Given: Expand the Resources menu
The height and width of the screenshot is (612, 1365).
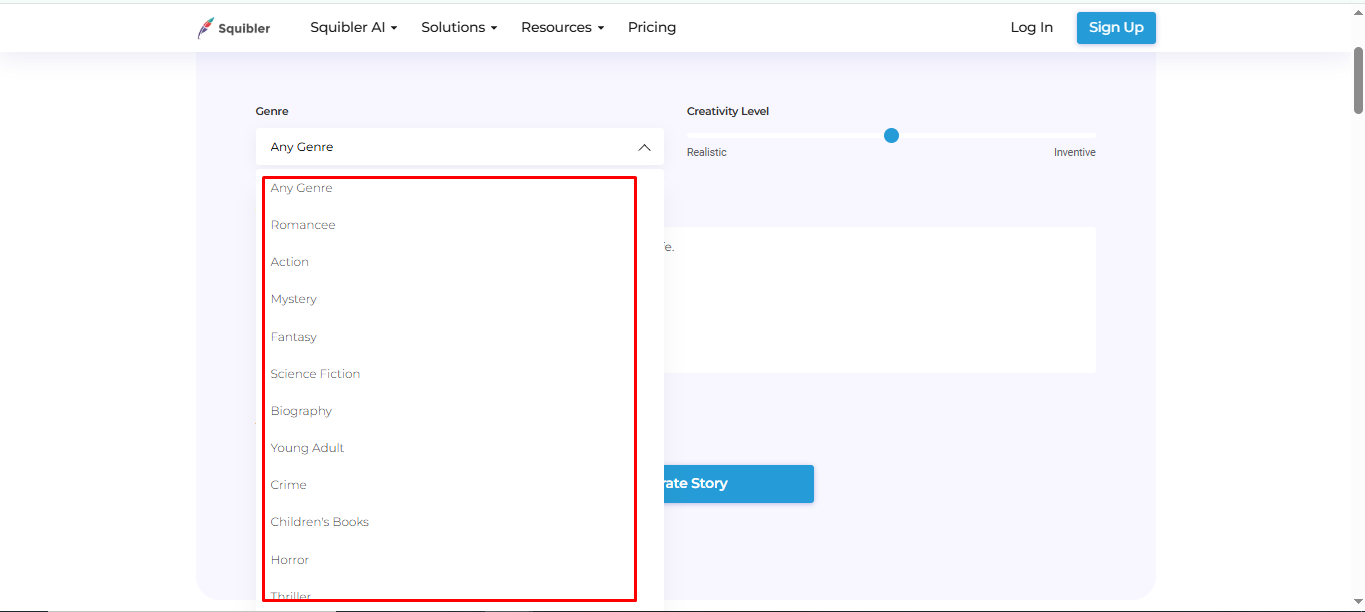Looking at the screenshot, I should pyautogui.click(x=556, y=27).
